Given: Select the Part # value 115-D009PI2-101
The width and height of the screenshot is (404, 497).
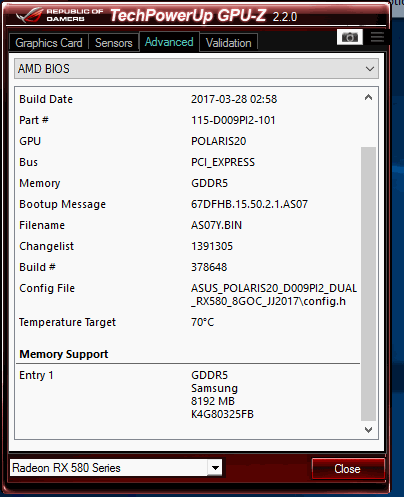Looking at the screenshot, I should point(233,120).
